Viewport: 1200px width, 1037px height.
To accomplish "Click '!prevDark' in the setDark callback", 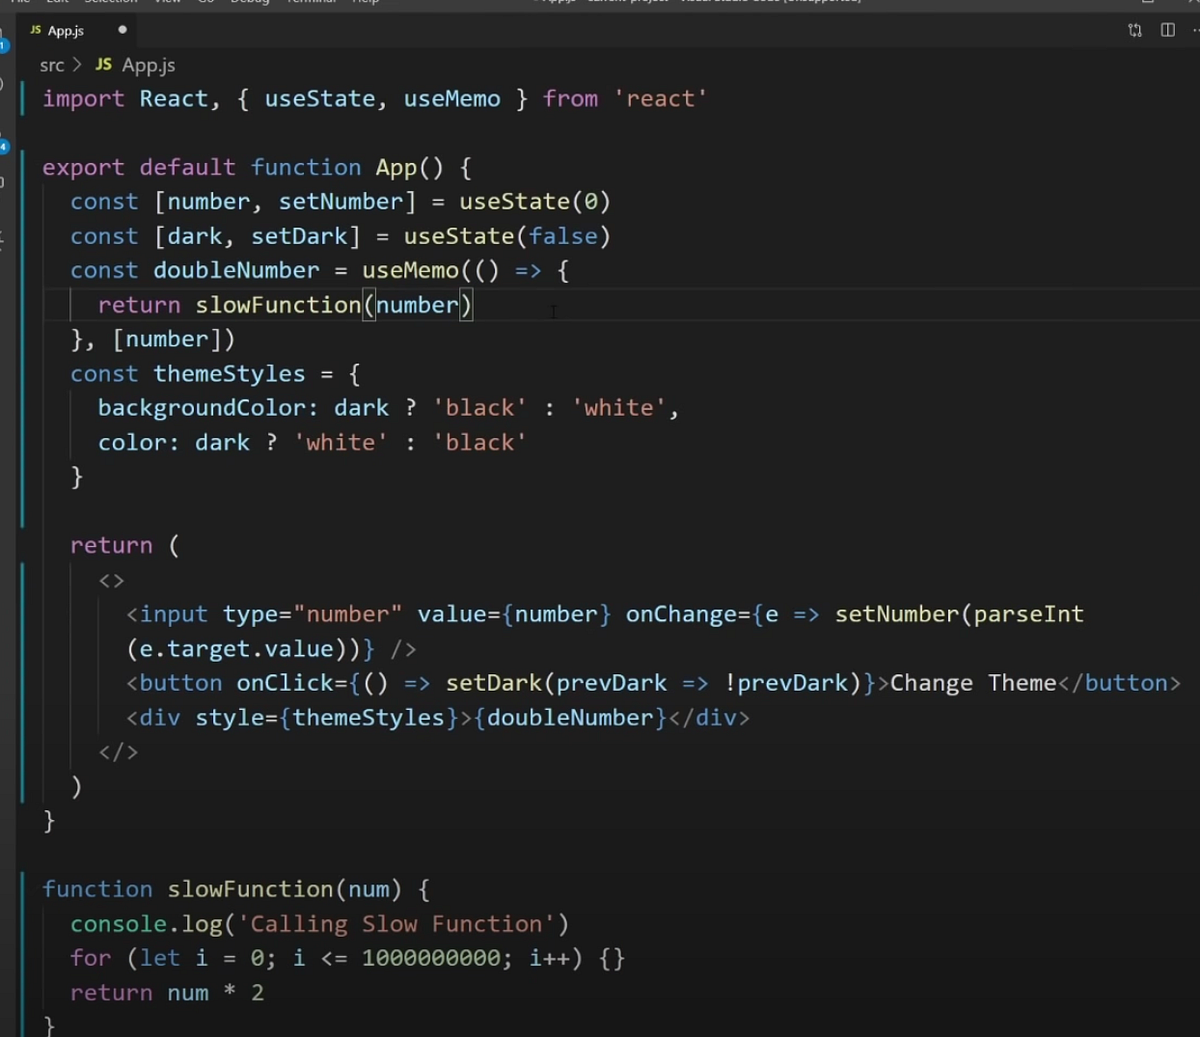I will pyautogui.click(x=786, y=684).
